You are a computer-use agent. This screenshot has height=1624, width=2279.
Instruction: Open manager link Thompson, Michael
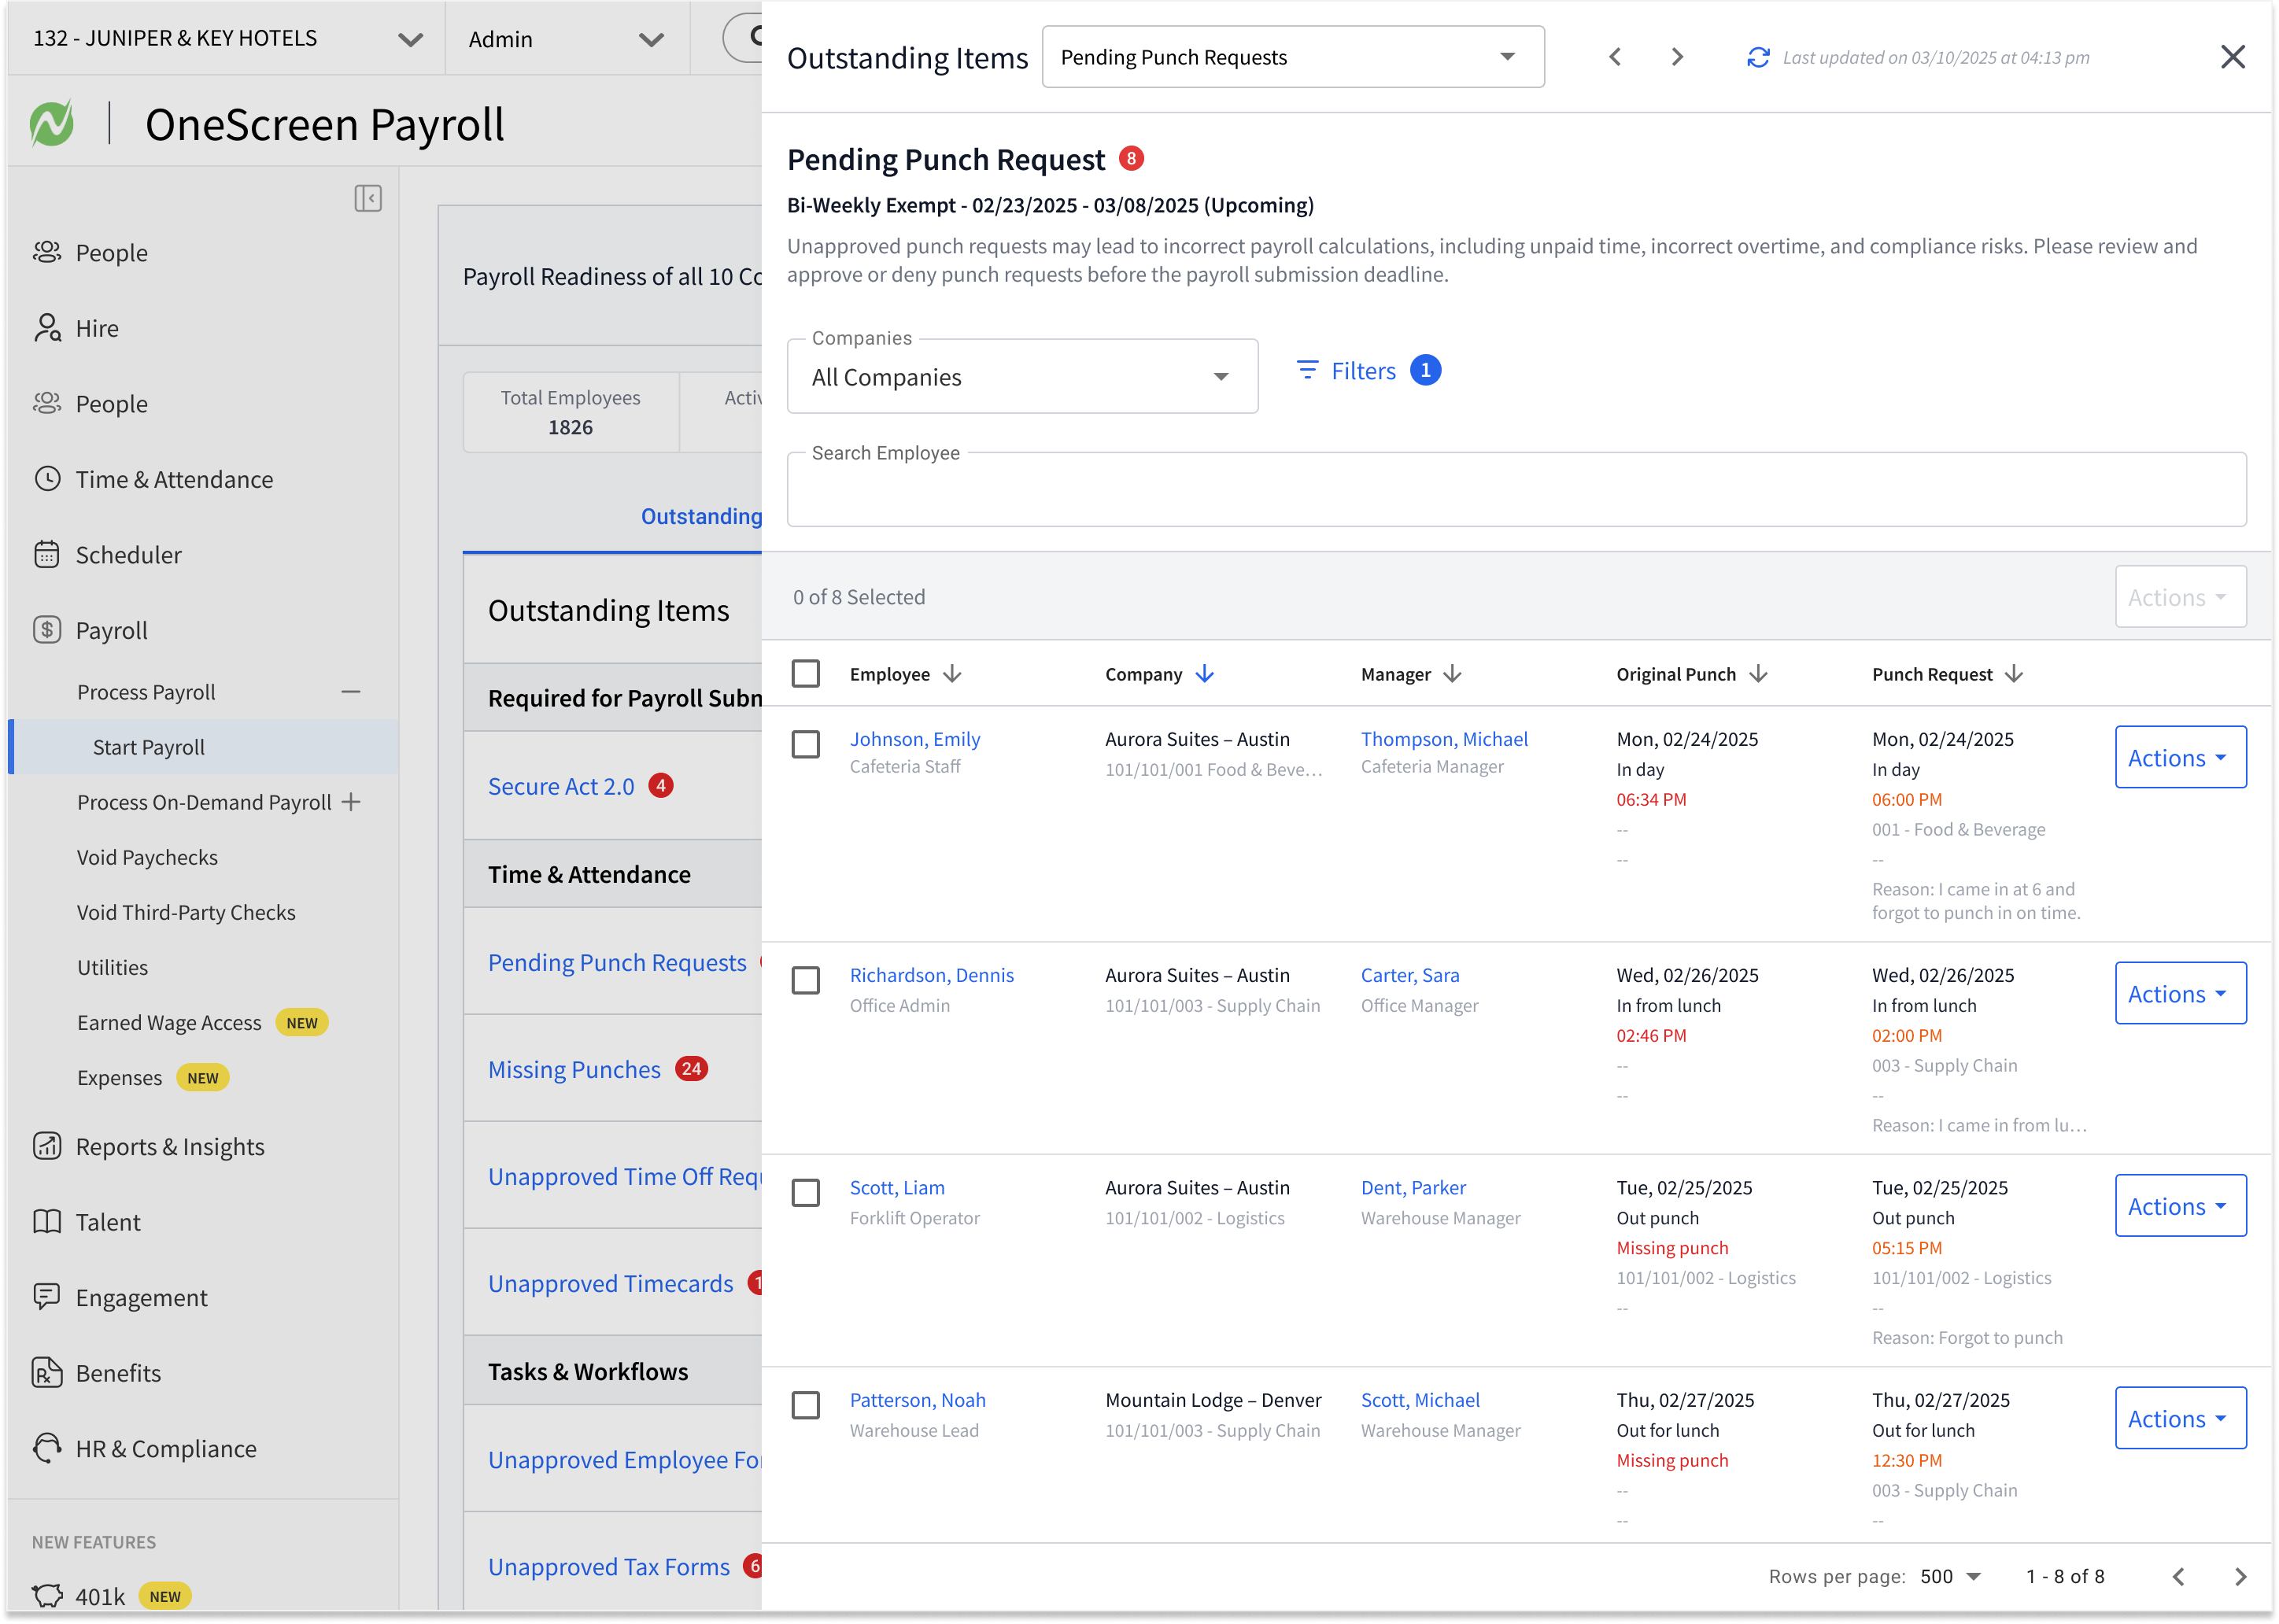[1444, 739]
